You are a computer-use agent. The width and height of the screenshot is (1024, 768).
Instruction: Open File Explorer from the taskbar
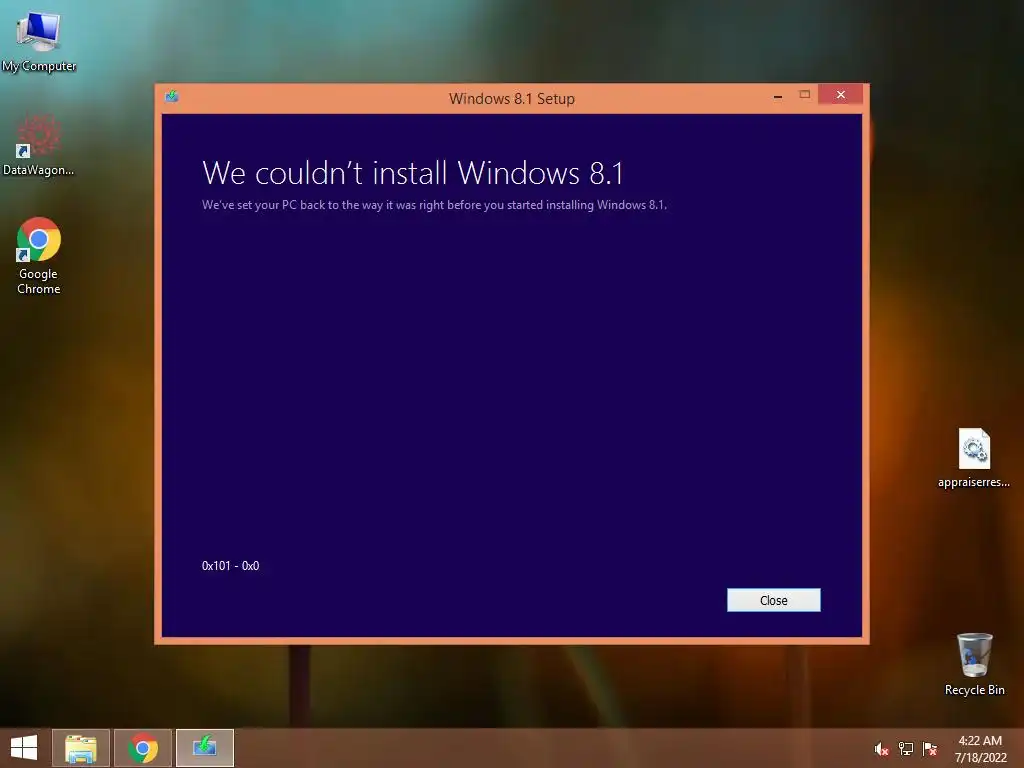pos(81,748)
